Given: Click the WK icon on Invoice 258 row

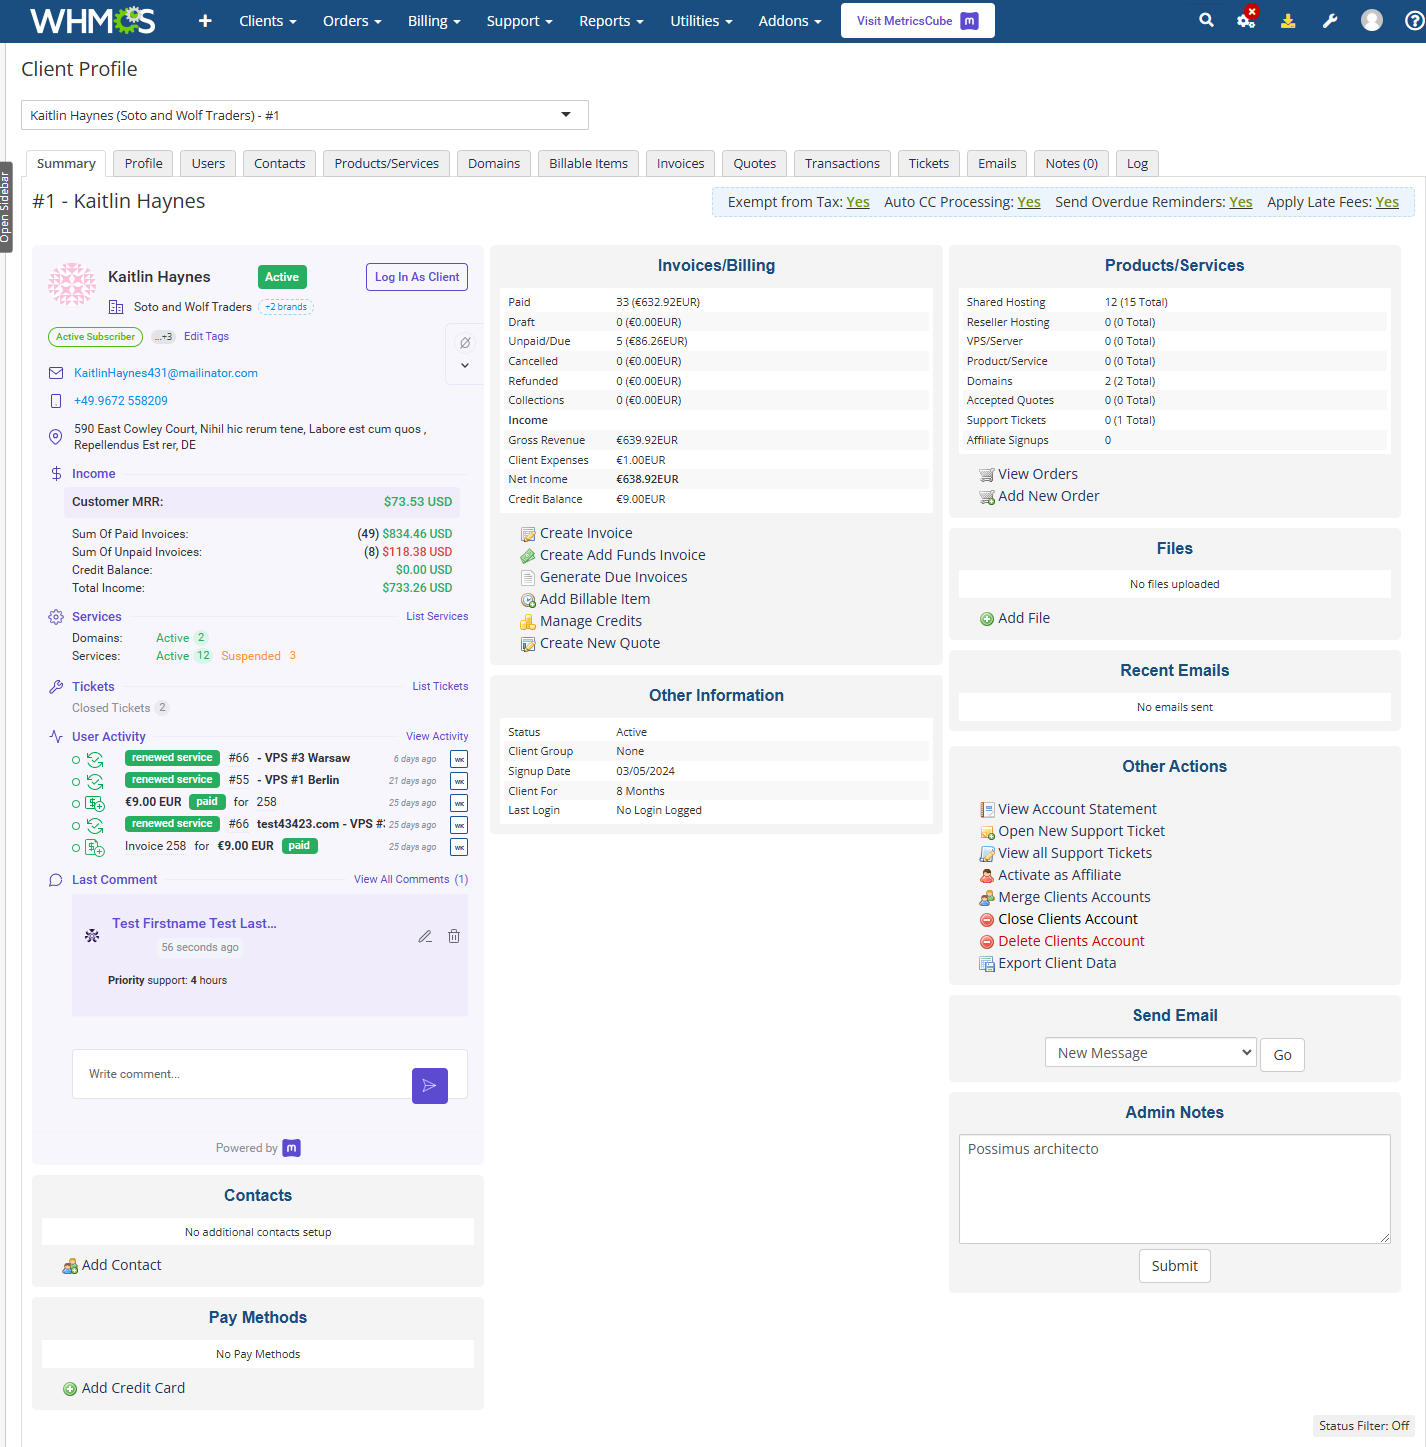Looking at the screenshot, I should click(x=459, y=847).
